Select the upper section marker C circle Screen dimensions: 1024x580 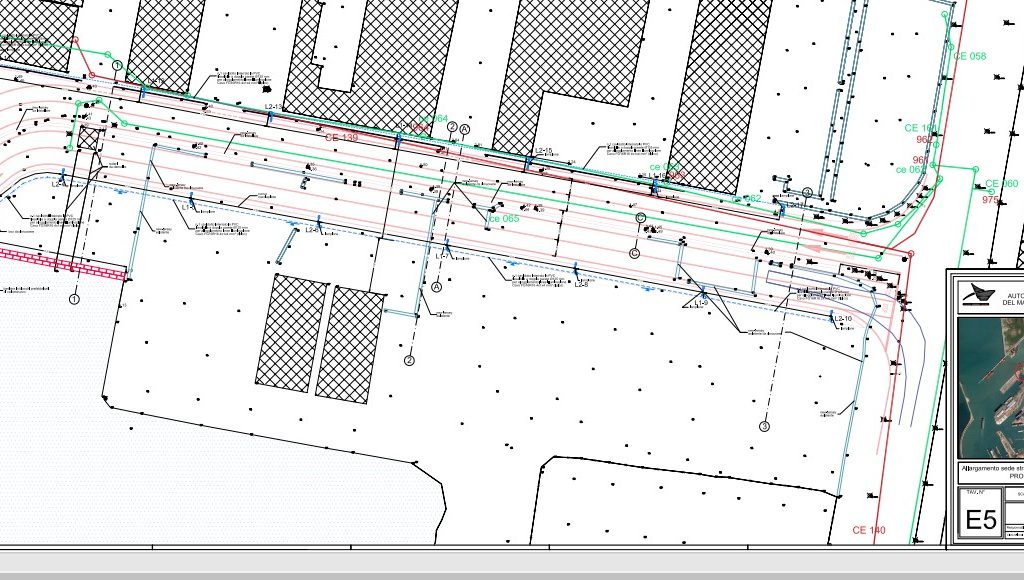coord(641,217)
